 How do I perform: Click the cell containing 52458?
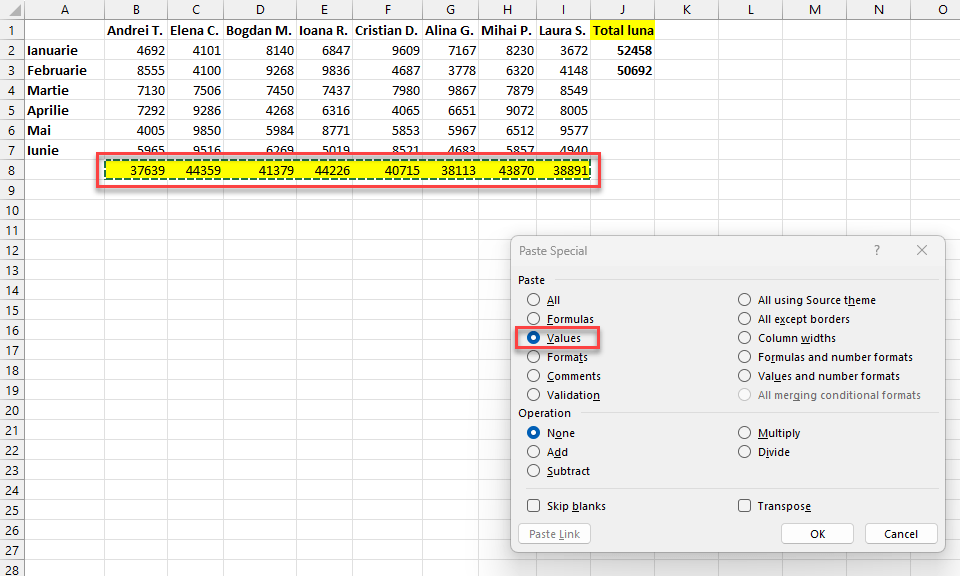coord(622,50)
